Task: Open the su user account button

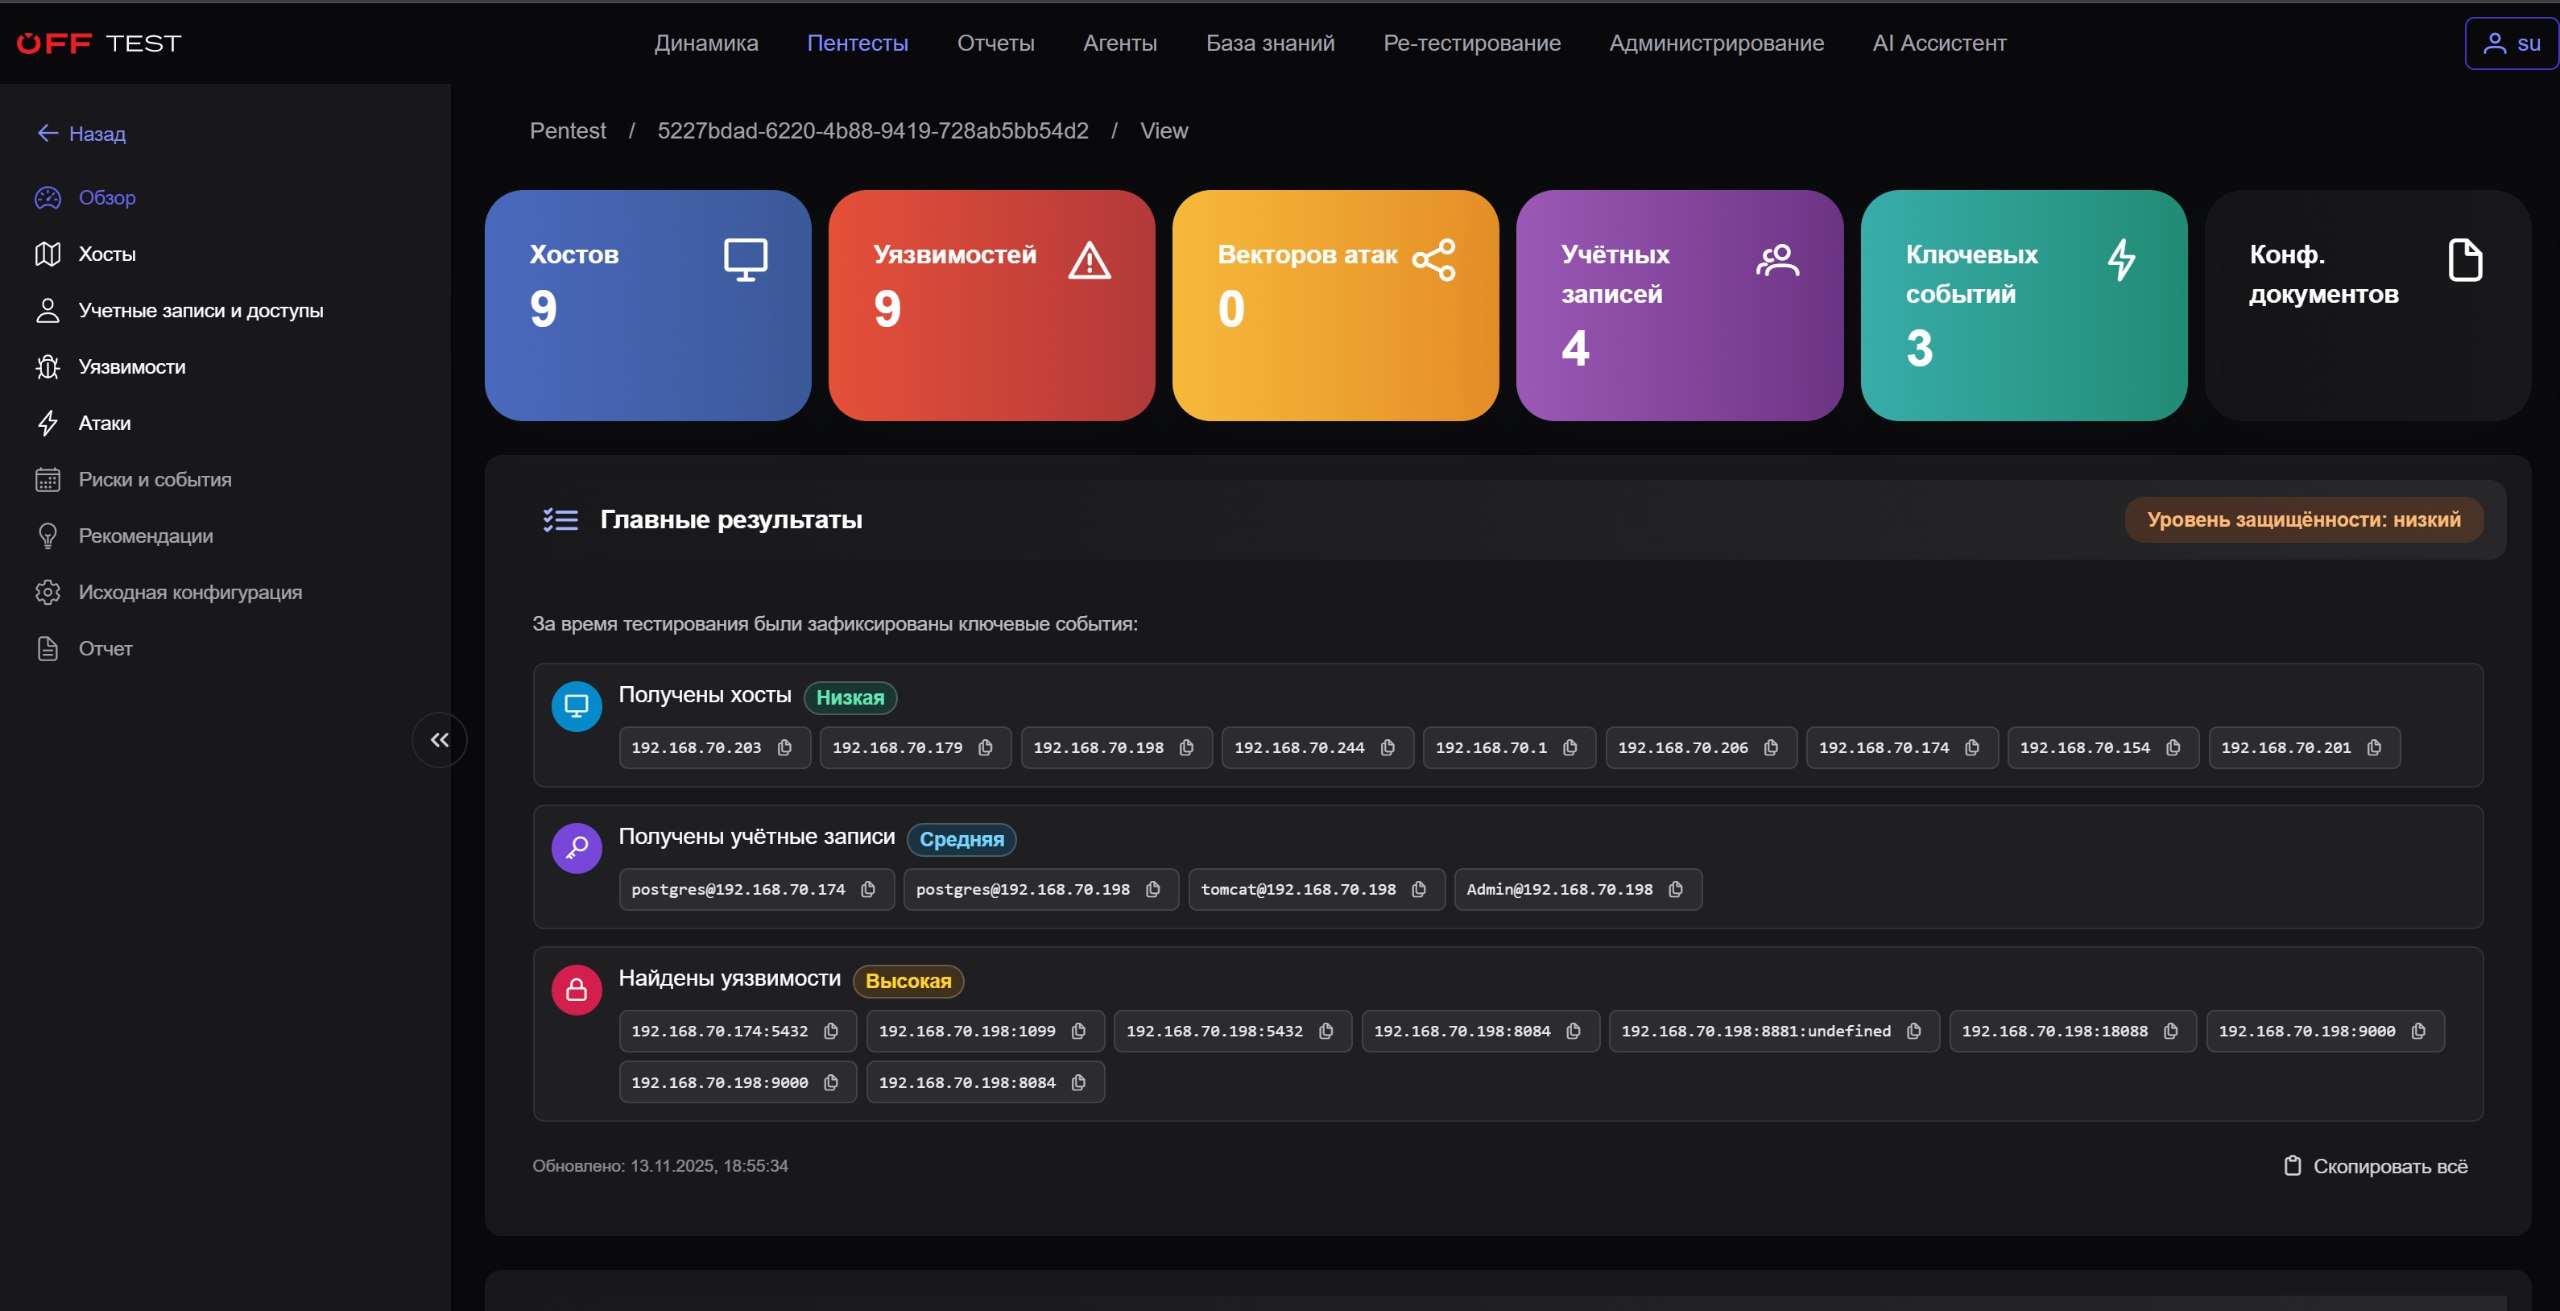Action: [2511, 43]
